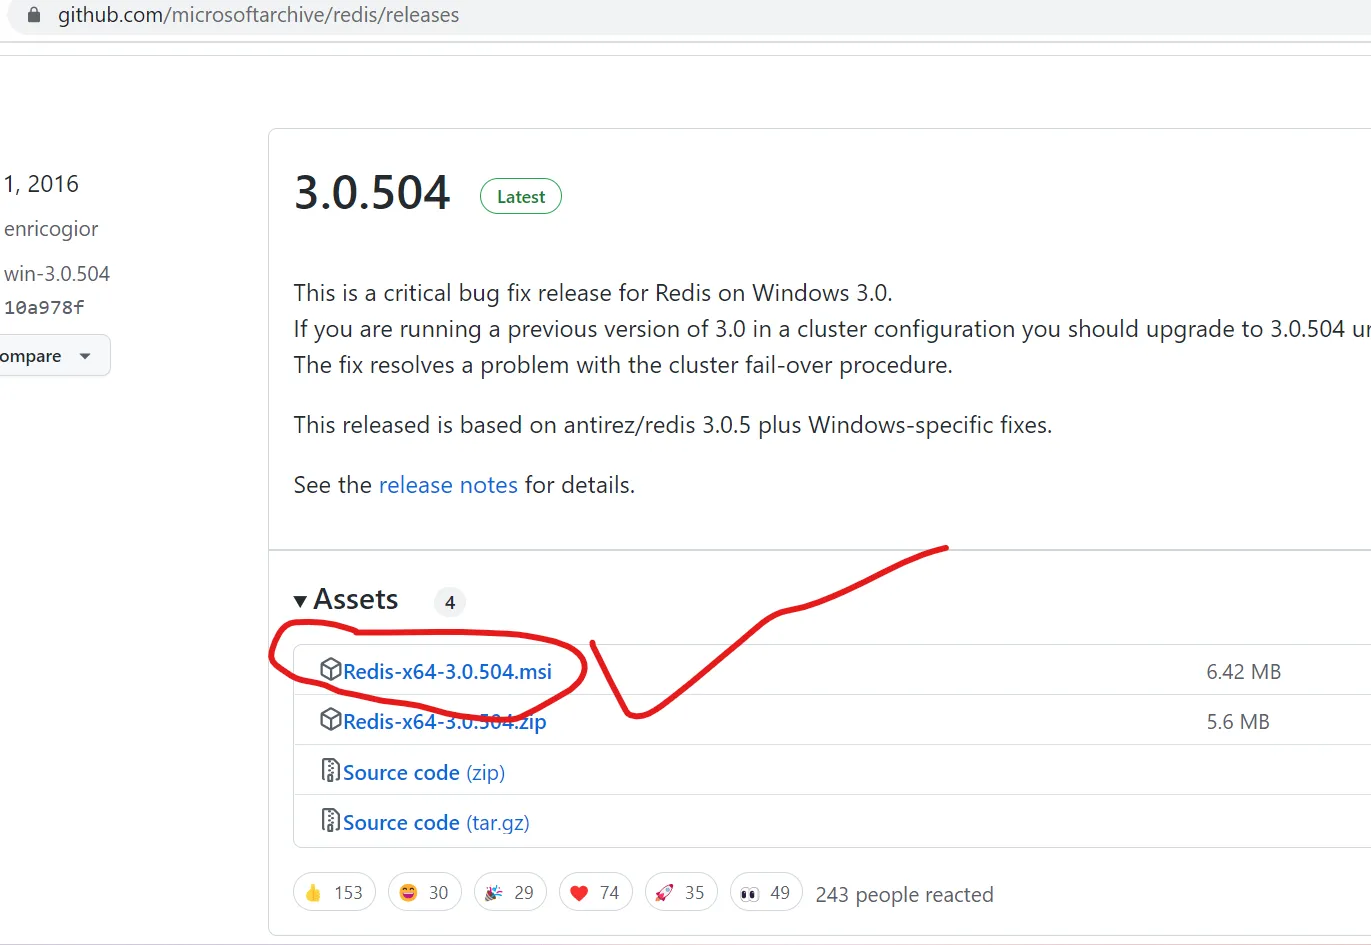Viewport: 1371px width, 945px height.
Task: Click the archive icon beside Source code (tar.gz)
Action: (x=330, y=820)
